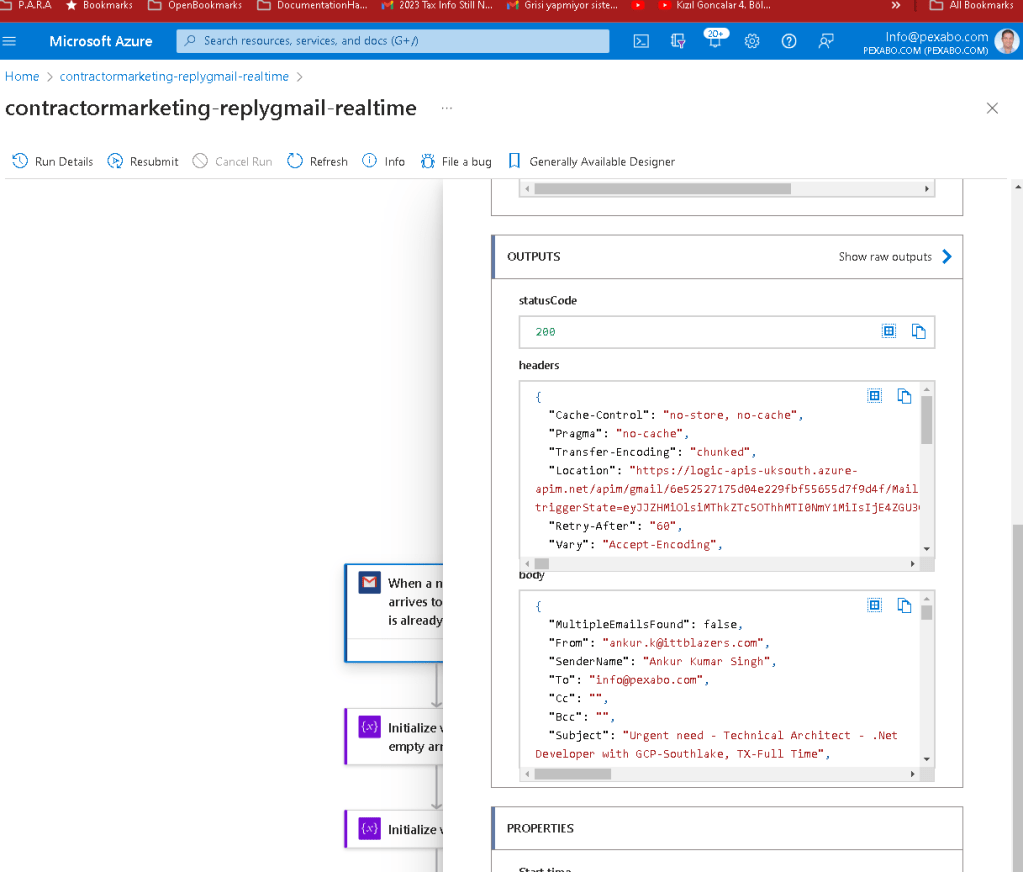Click the body box vertical scrollbar thumb
The width and height of the screenshot is (1023, 872).
coord(926,612)
